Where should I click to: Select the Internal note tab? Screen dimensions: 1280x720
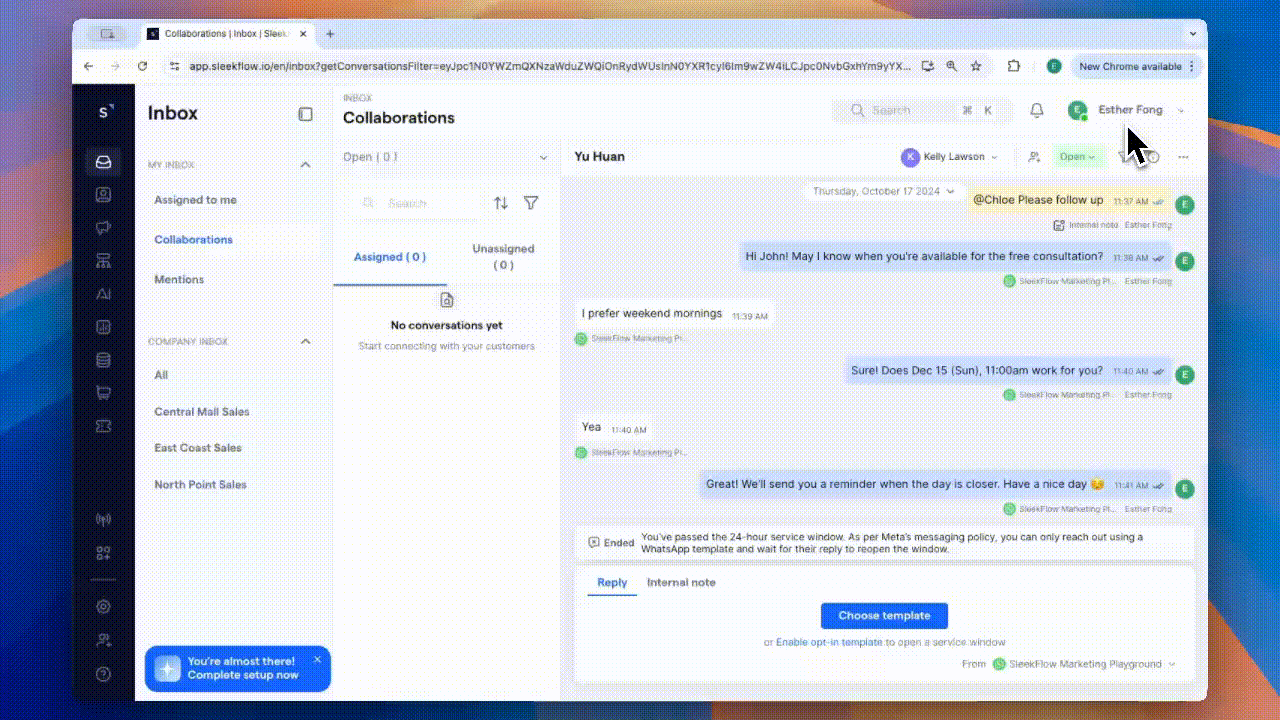tap(681, 583)
